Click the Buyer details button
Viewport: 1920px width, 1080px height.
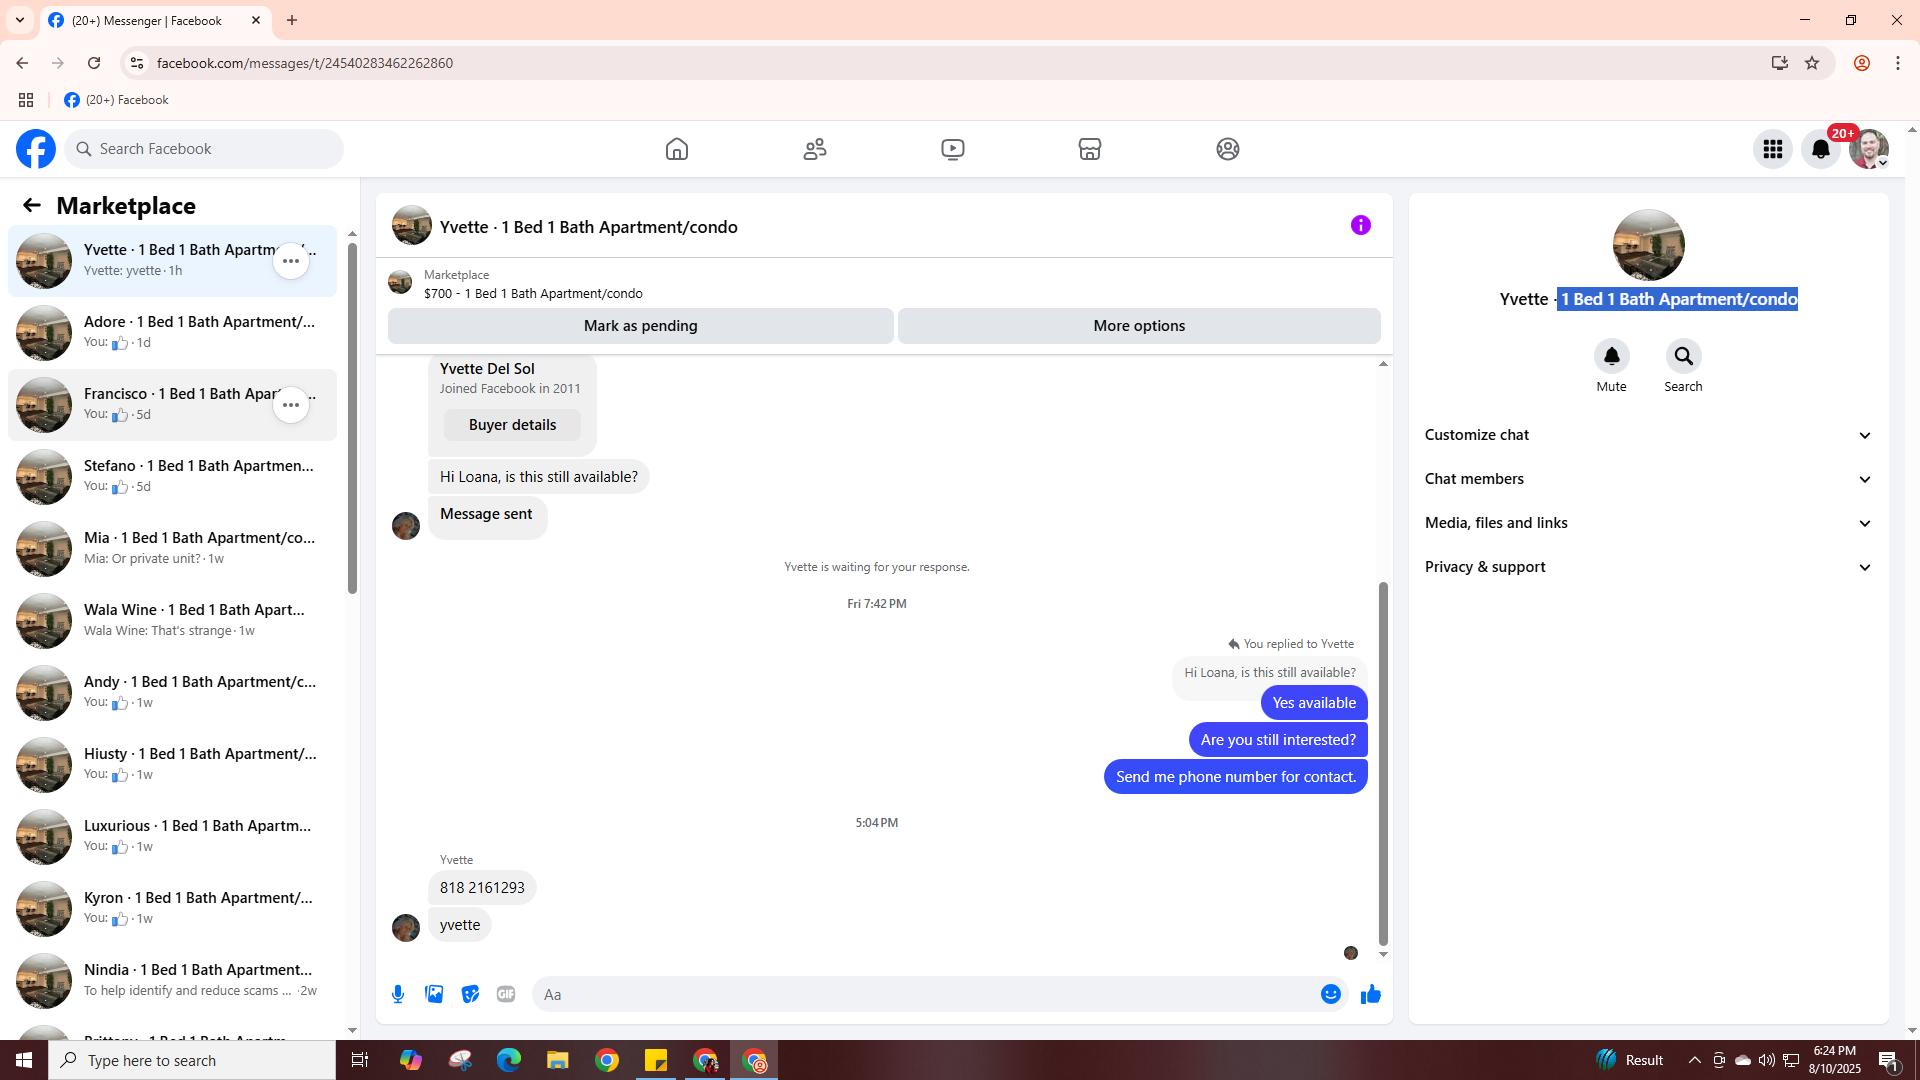point(512,425)
